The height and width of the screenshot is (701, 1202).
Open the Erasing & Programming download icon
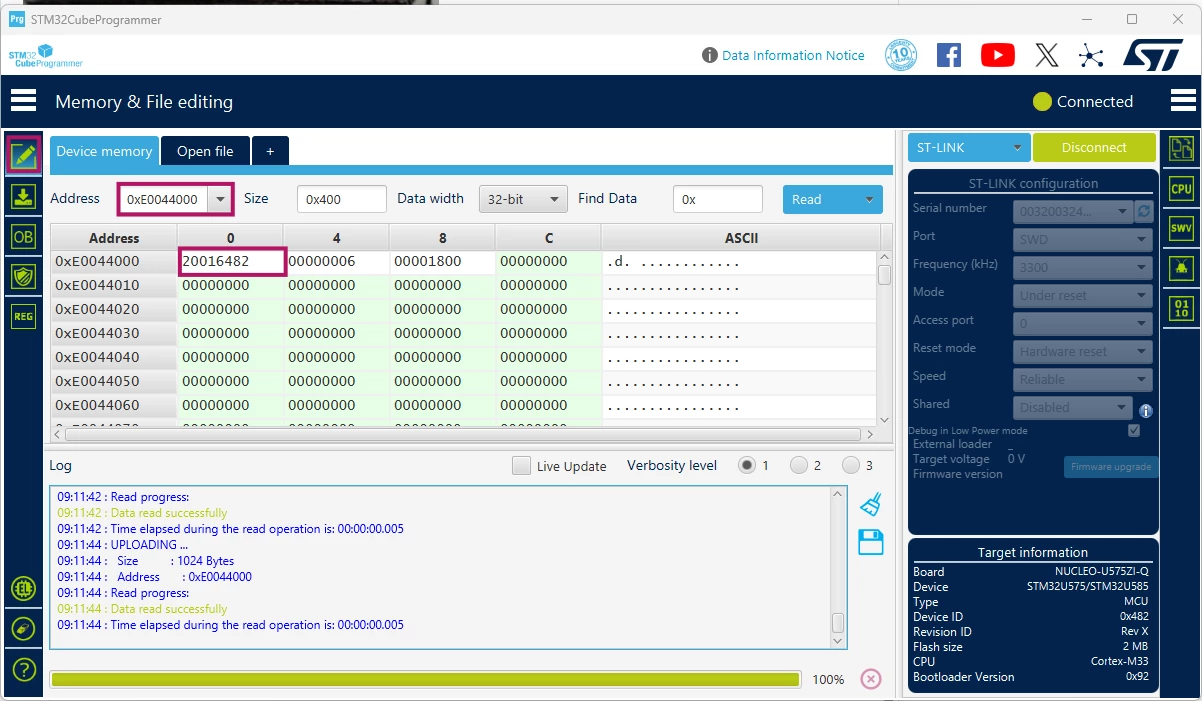click(x=23, y=196)
